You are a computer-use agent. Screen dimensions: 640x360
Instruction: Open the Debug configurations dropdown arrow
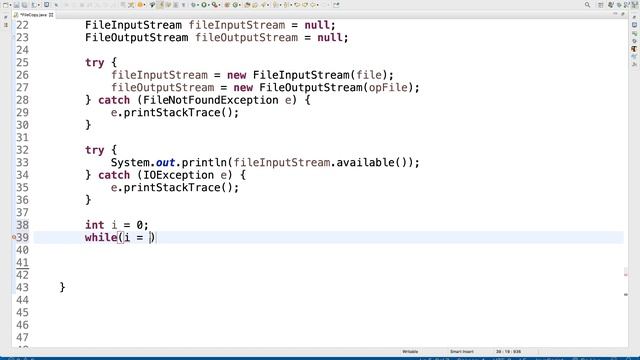198,5
